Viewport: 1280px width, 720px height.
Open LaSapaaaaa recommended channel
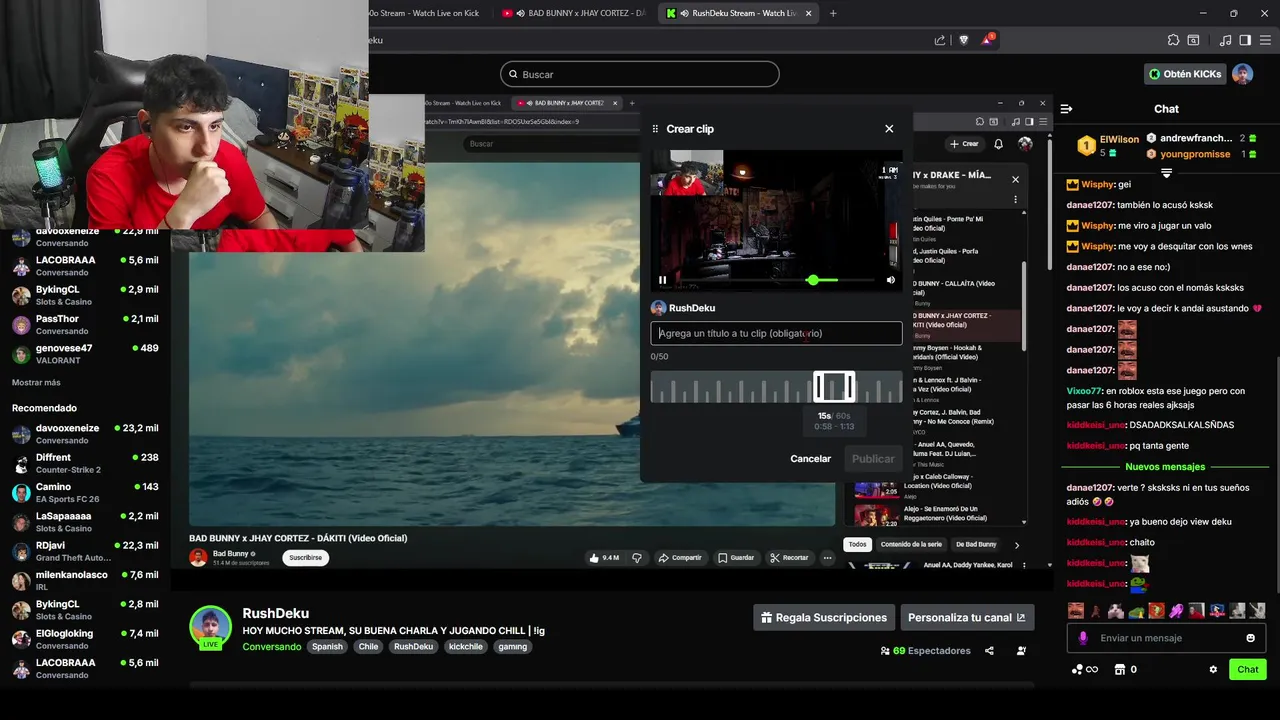85,522
